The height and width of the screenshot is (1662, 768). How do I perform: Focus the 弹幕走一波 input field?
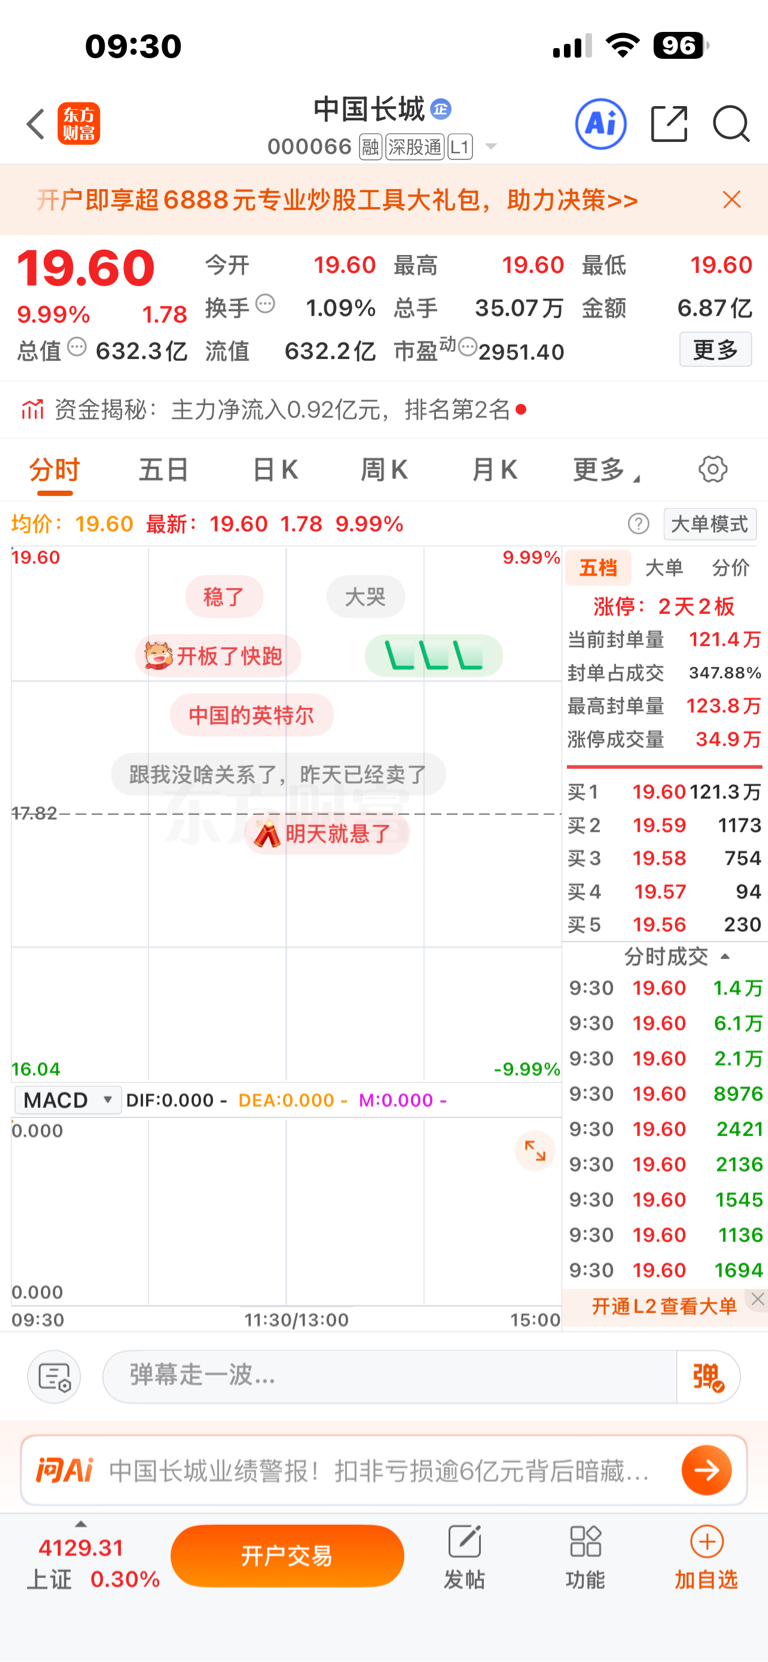click(x=390, y=1376)
